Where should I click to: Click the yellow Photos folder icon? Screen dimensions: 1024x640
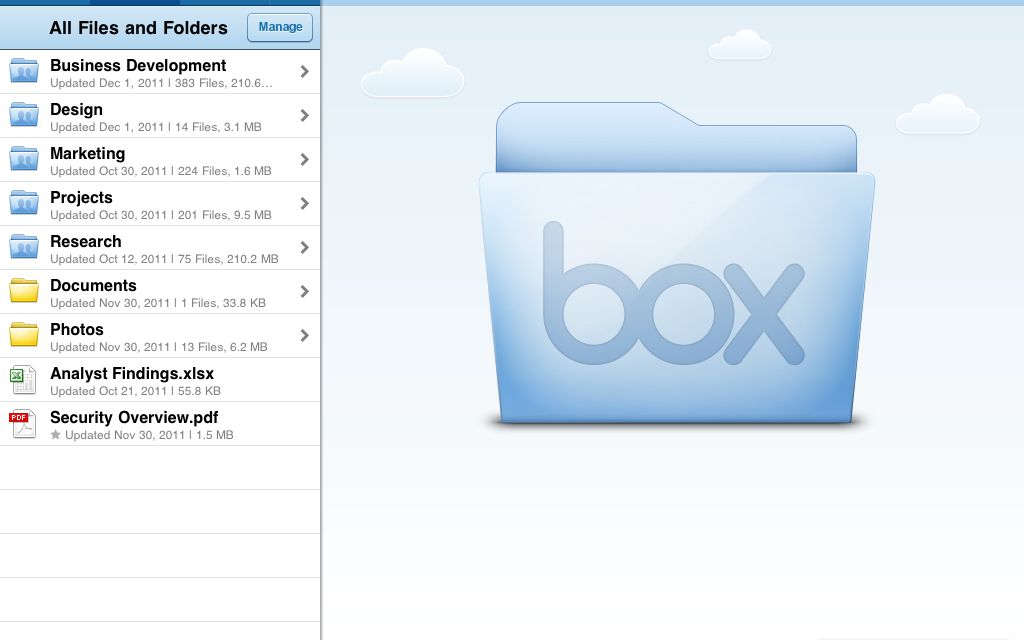[x=24, y=335]
